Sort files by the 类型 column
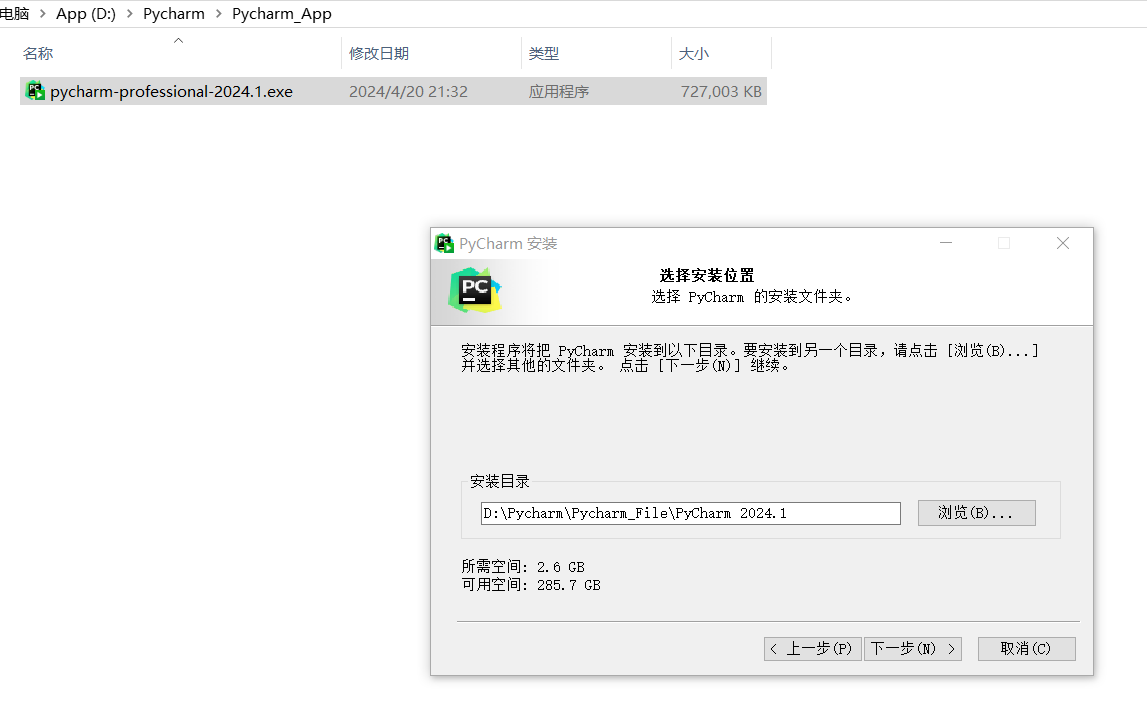The image size is (1147, 707). pyautogui.click(x=542, y=53)
